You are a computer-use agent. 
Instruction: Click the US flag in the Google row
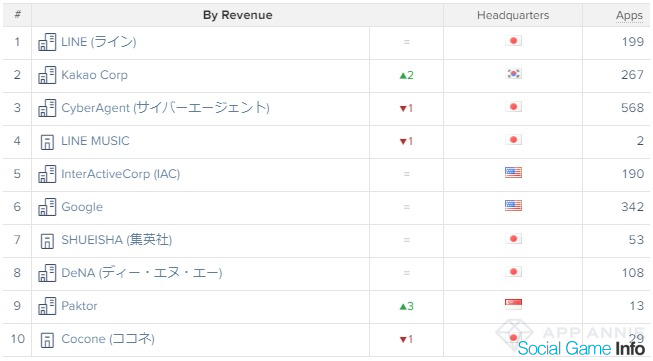pyautogui.click(x=513, y=206)
